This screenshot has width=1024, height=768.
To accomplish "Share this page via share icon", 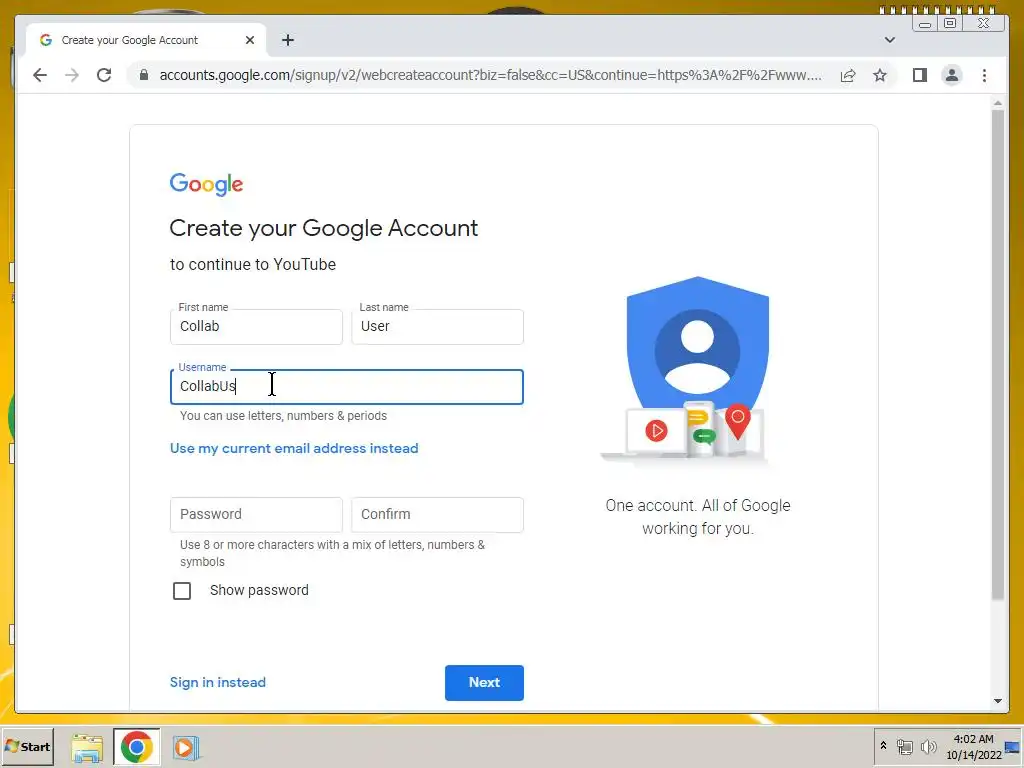I will coord(848,75).
